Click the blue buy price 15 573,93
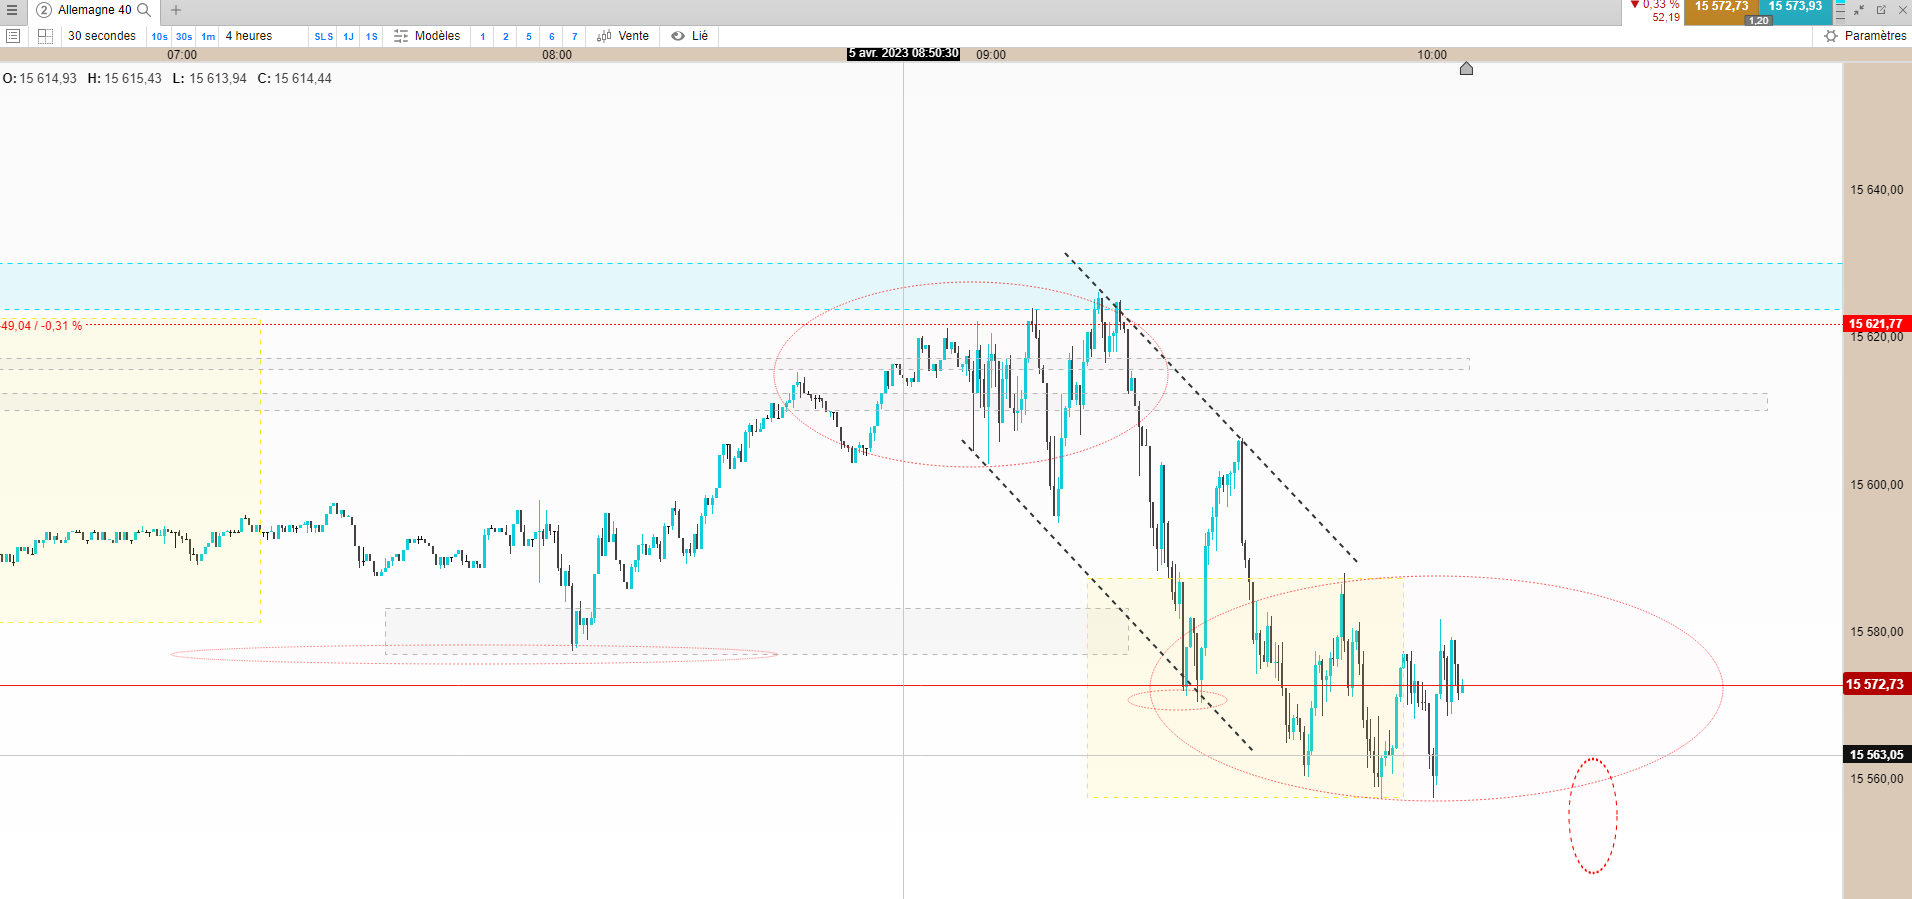The width and height of the screenshot is (1912, 899). (1795, 8)
